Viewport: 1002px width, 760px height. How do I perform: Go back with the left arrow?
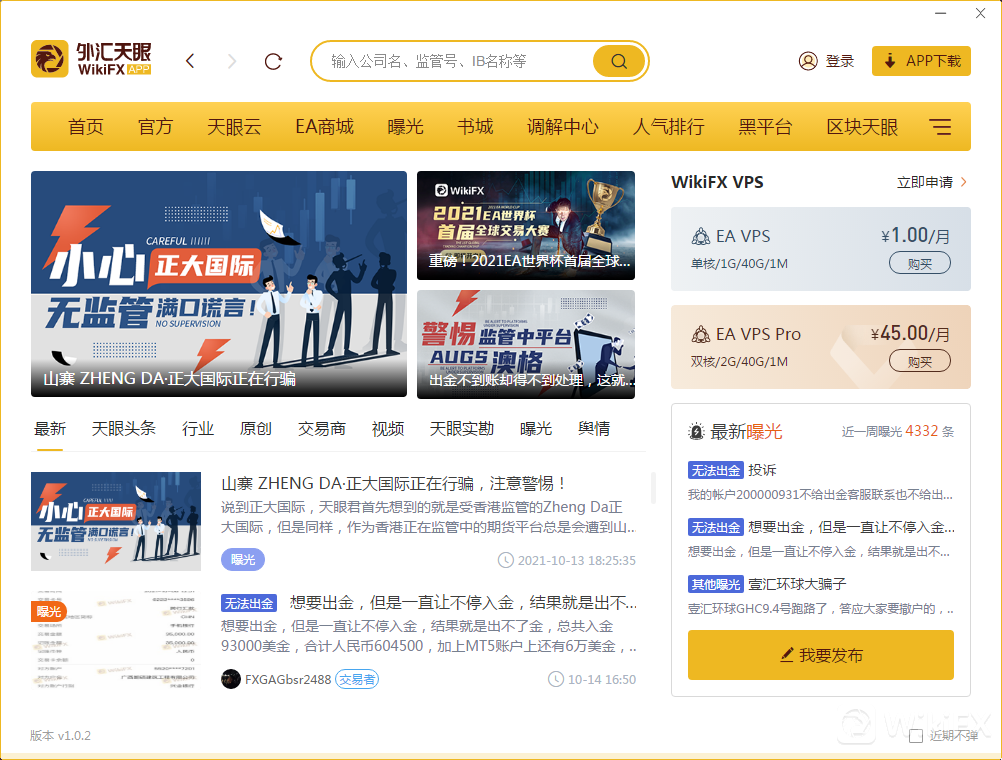pos(190,61)
